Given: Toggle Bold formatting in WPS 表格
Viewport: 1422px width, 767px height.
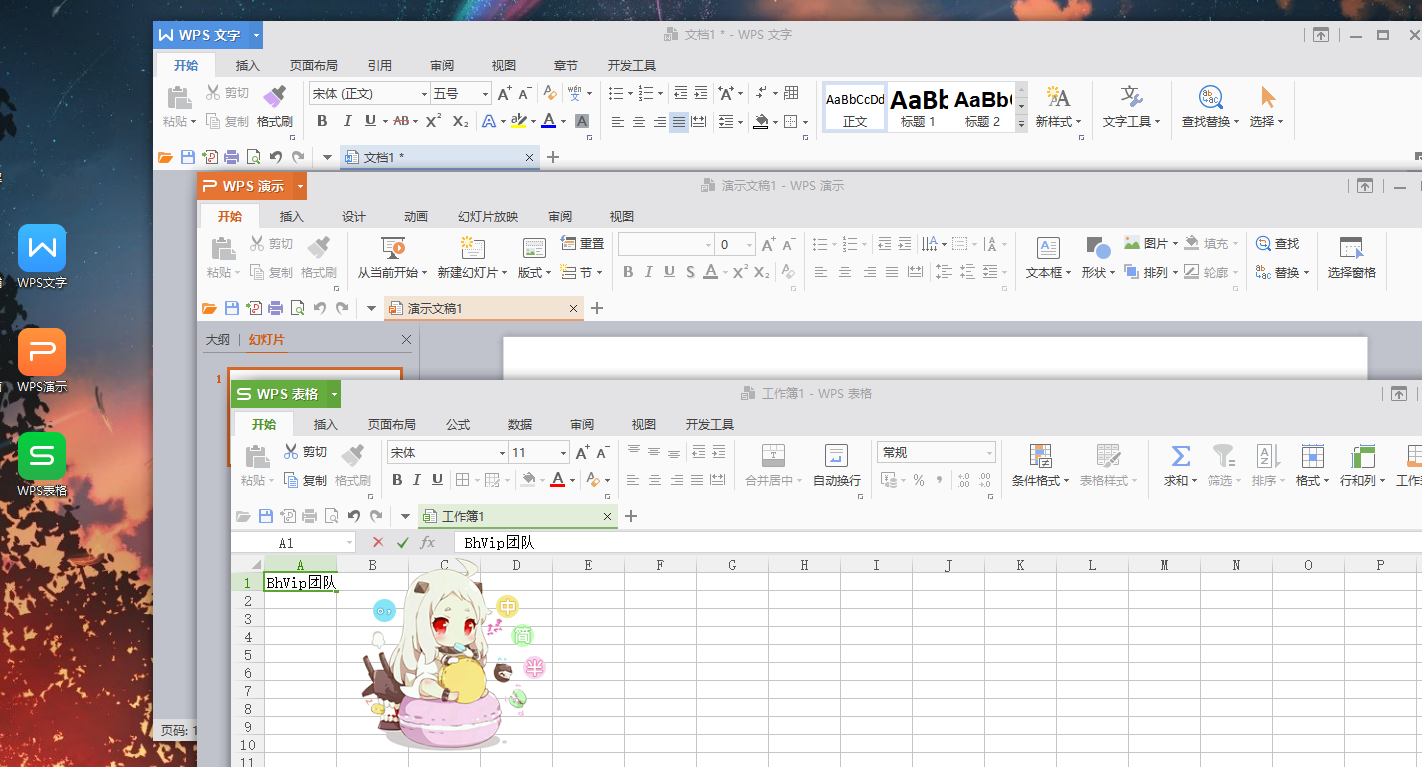Looking at the screenshot, I should click(399, 480).
